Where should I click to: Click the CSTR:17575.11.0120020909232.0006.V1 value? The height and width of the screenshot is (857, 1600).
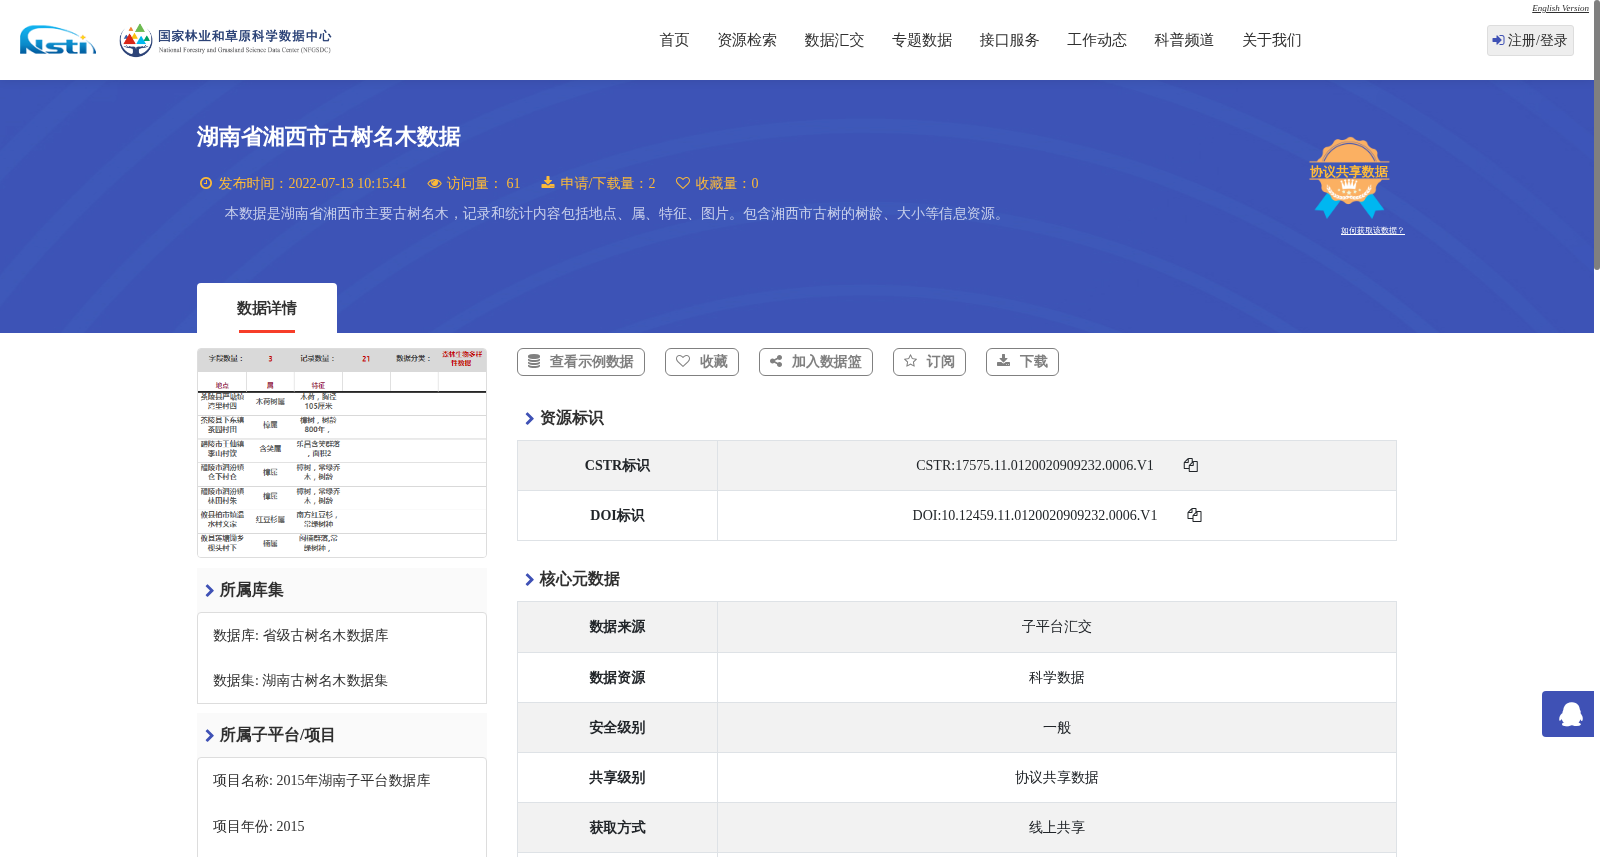pos(1035,465)
